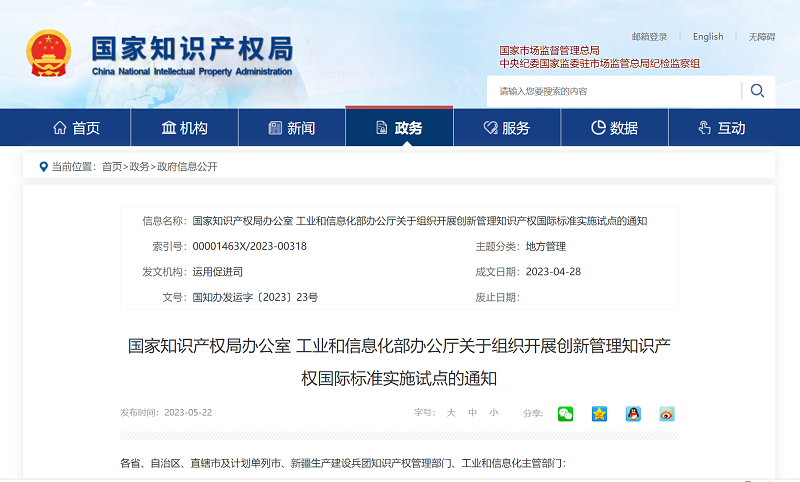800x482 pixels.
Task: Open the 互动 interaction tab
Action: pyautogui.click(x=722, y=128)
